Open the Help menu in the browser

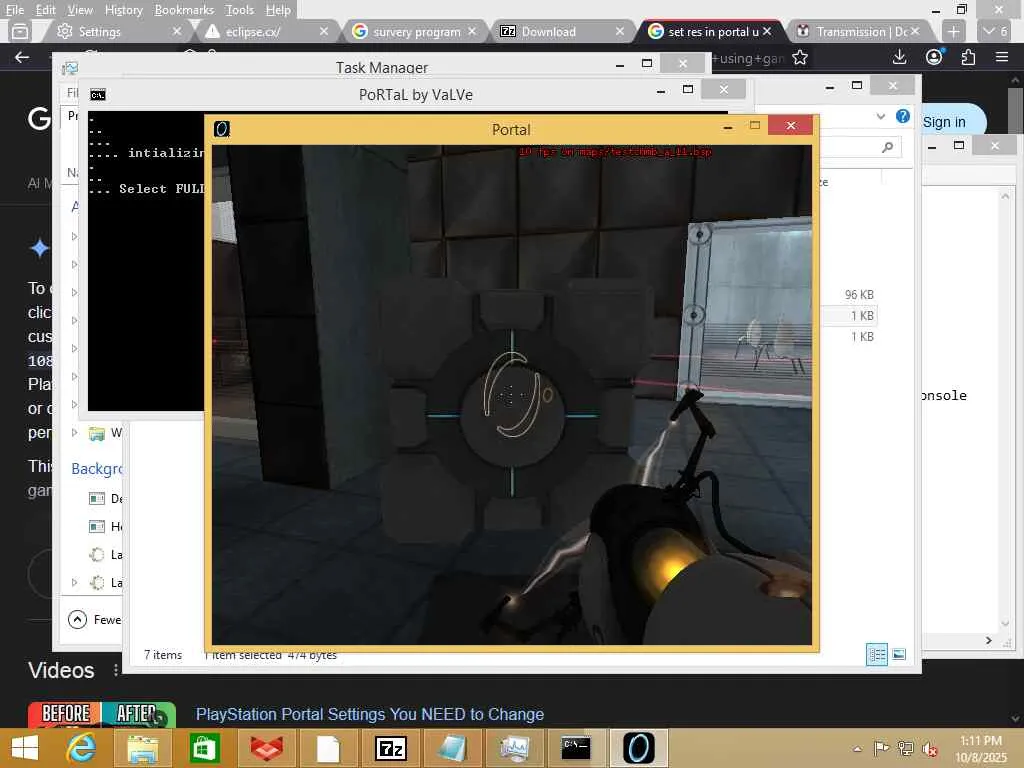(278, 10)
